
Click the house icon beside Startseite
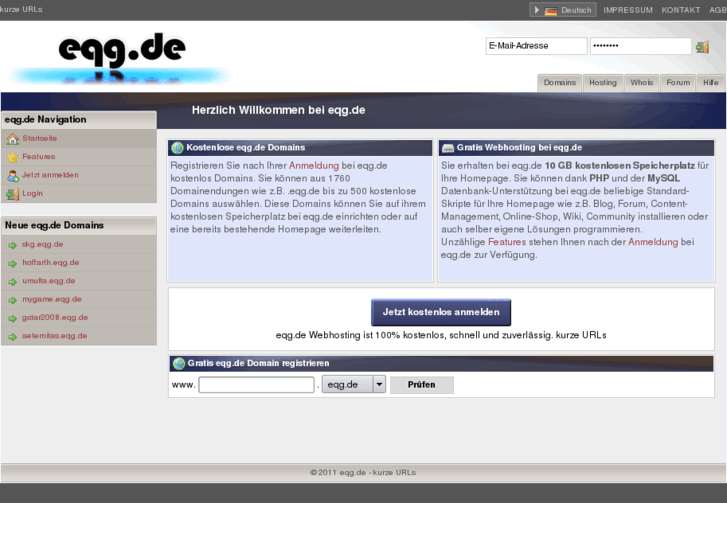tap(13, 139)
